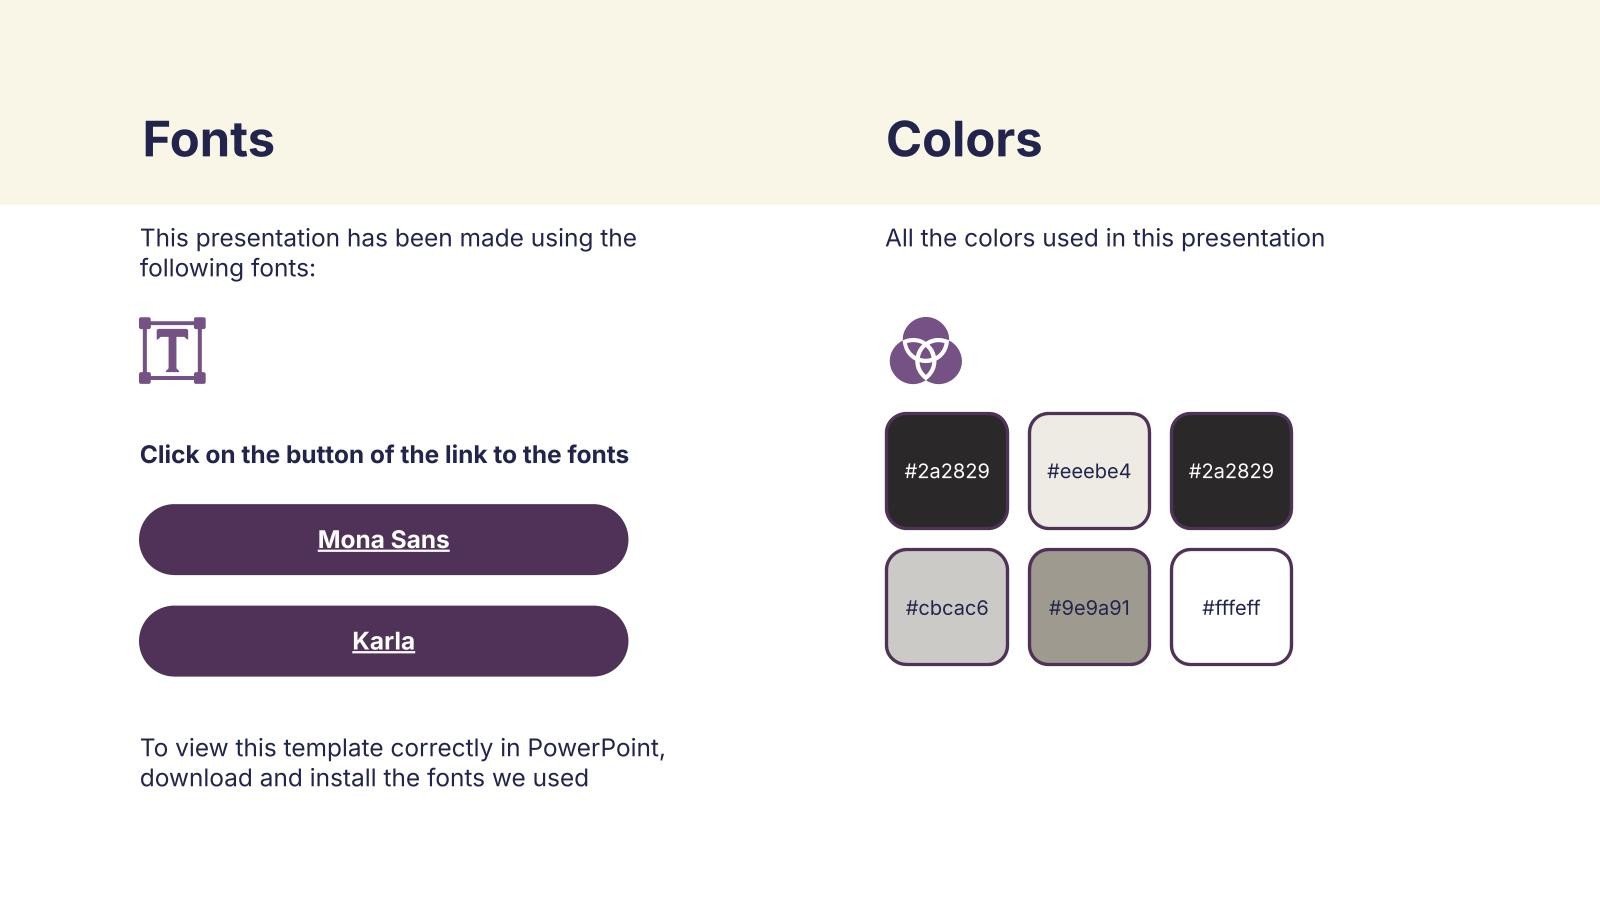Select the 'Colors' heading text

[x=963, y=139]
